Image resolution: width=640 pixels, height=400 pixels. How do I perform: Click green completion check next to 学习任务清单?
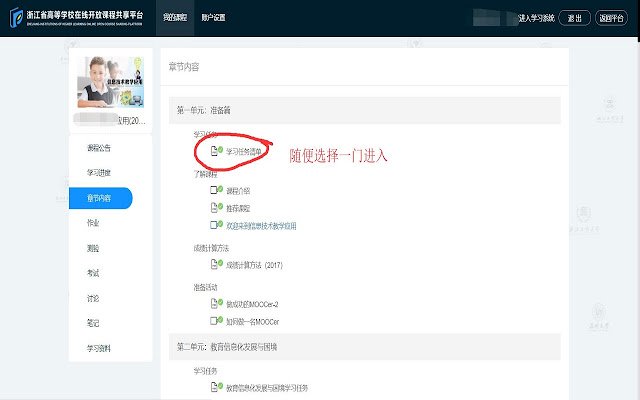[220, 149]
